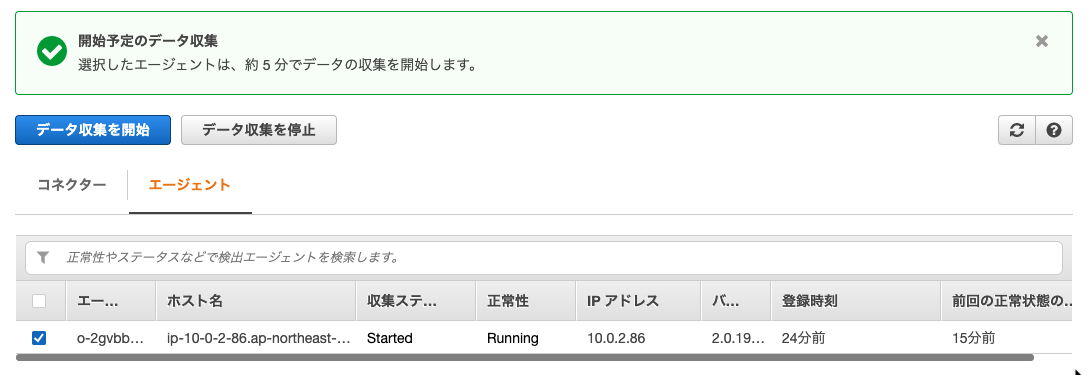
Task: Open help via question mark icon
Action: pos(1054,130)
